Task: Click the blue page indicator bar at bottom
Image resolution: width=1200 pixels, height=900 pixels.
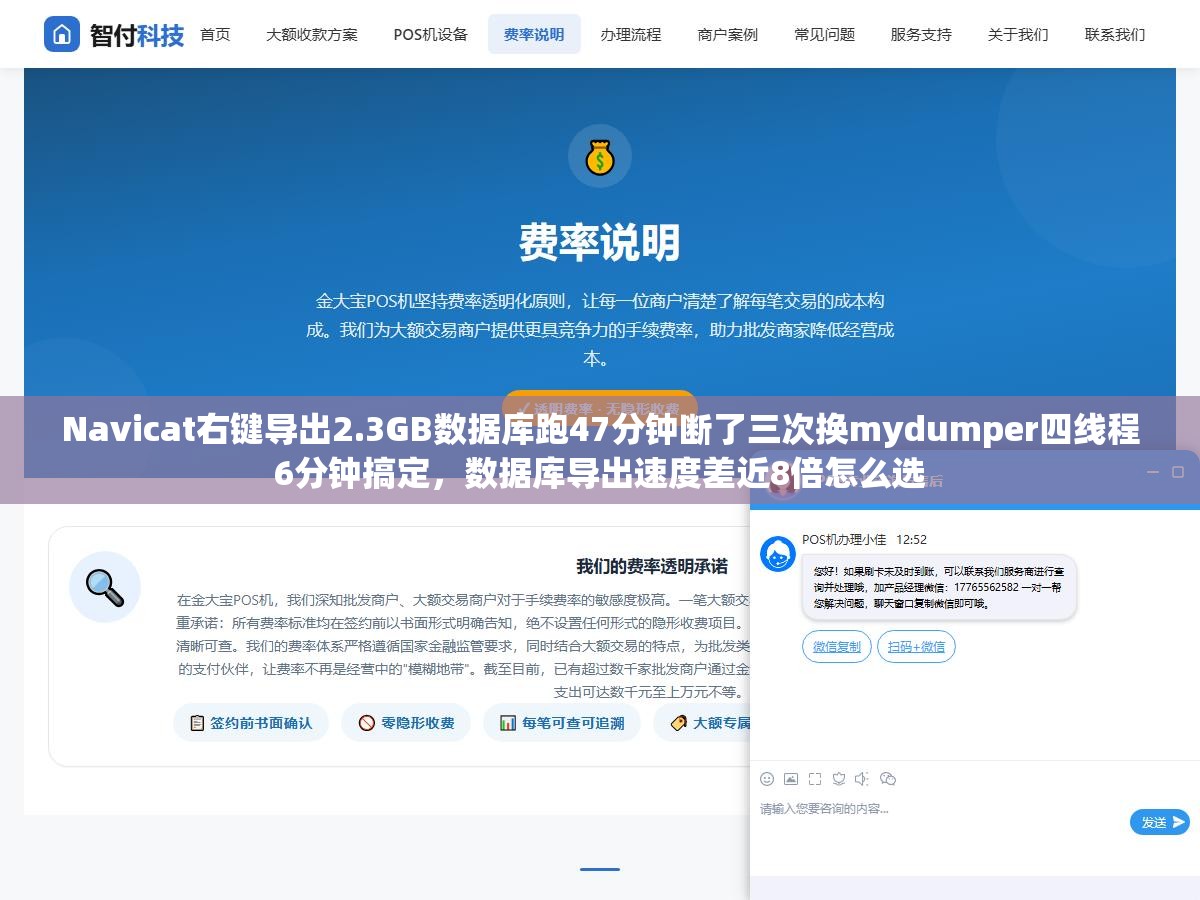Action: coord(599,869)
